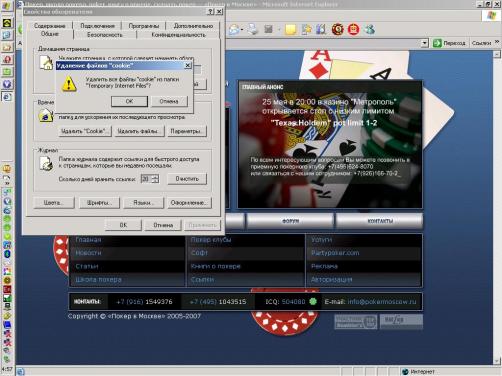Switch to the Подключения tab
502x376 pixels.
pyautogui.click(x=97, y=26)
